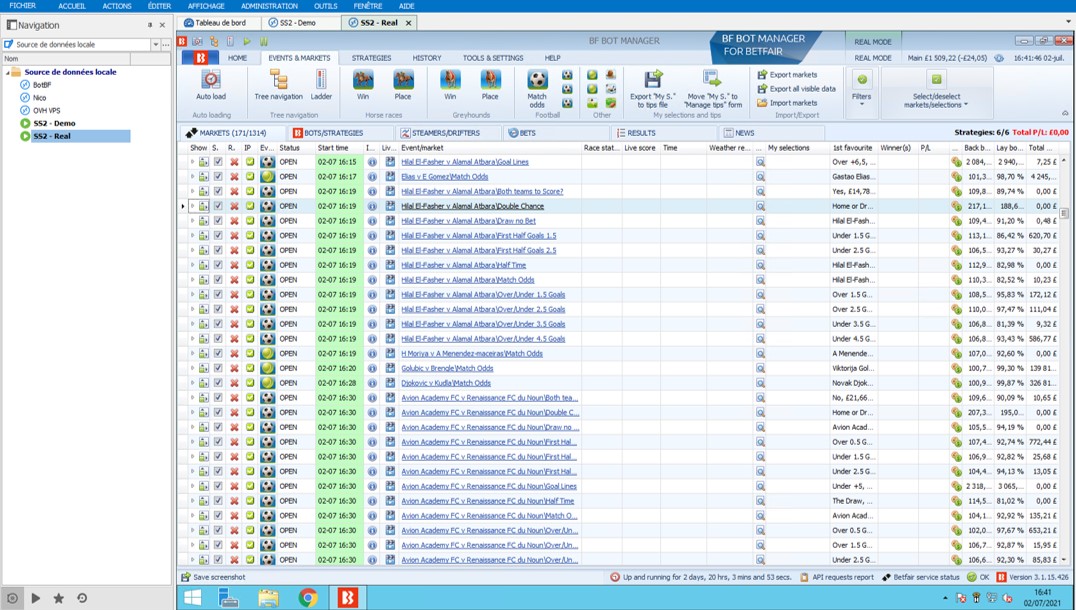Screen dimensions: 1076x610
Task: Open Djokovic v Kudla\Match Odds link
Action: (x=446, y=383)
